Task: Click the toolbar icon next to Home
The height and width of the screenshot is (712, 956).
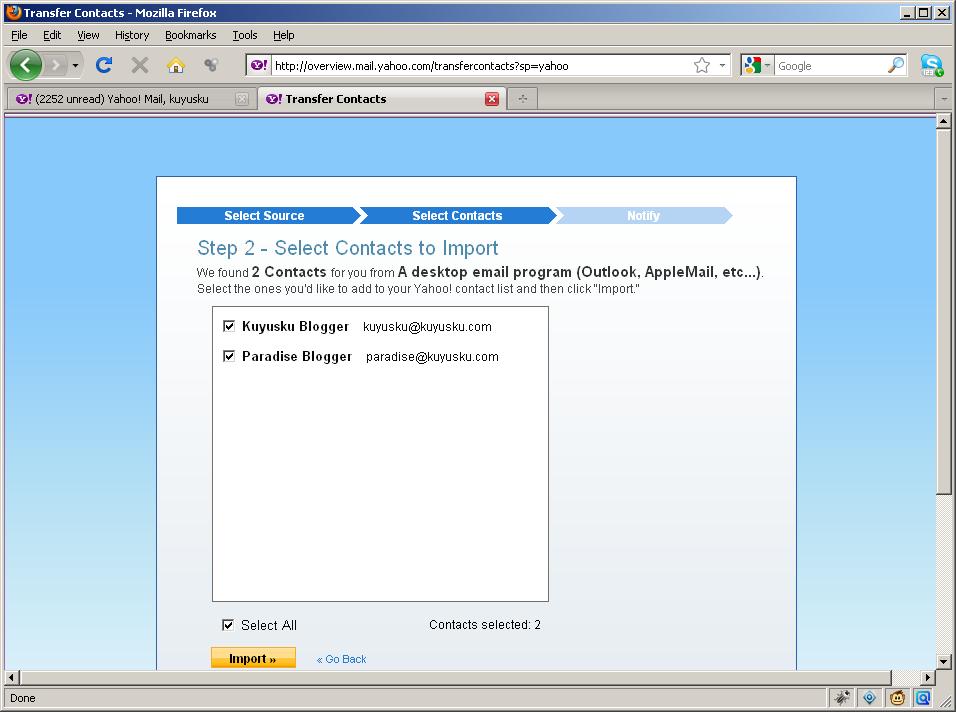Action: [211, 65]
